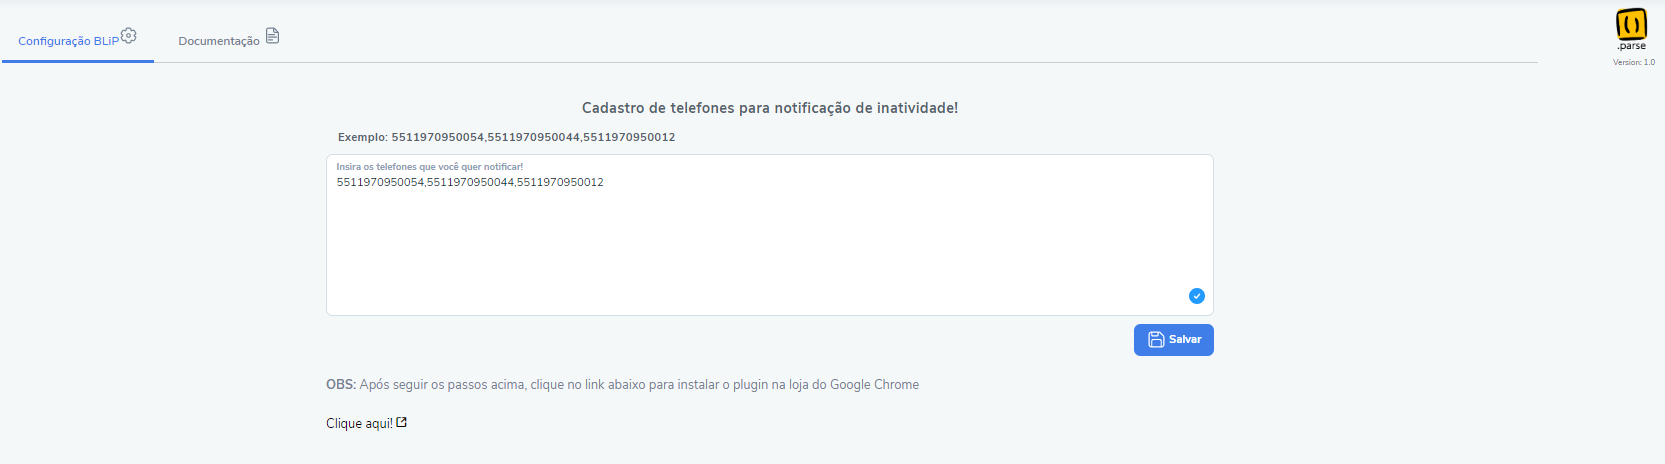
Task: Click the gear icon beside Configuração BLiP
Action: pos(128,36)
